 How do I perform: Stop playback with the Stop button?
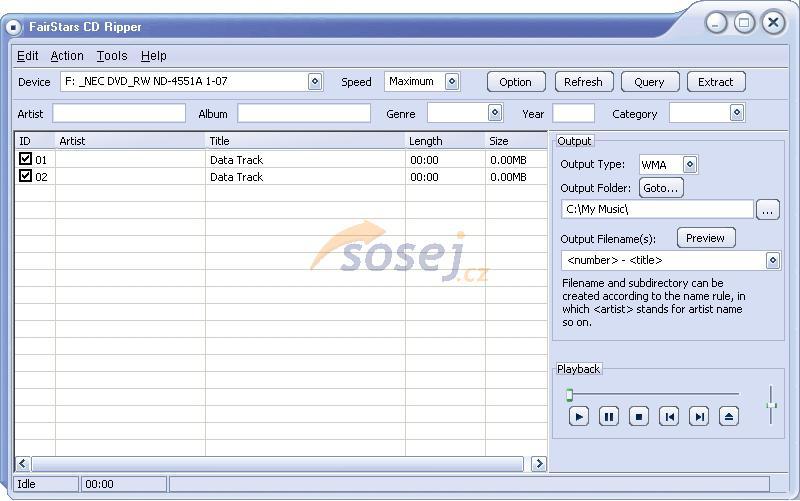639,417
